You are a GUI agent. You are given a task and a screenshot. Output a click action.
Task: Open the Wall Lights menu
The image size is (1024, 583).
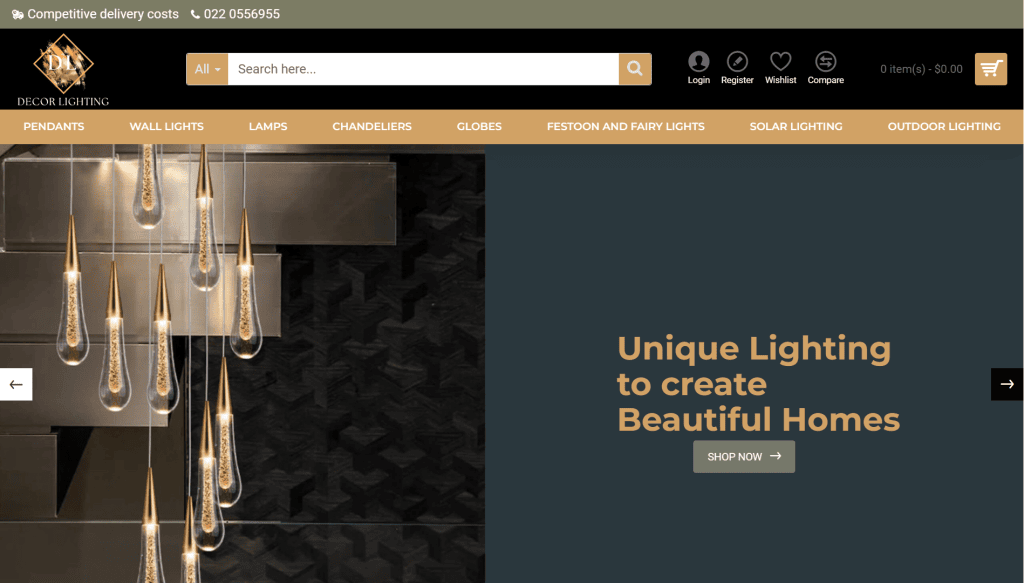(x=167, y=127)
